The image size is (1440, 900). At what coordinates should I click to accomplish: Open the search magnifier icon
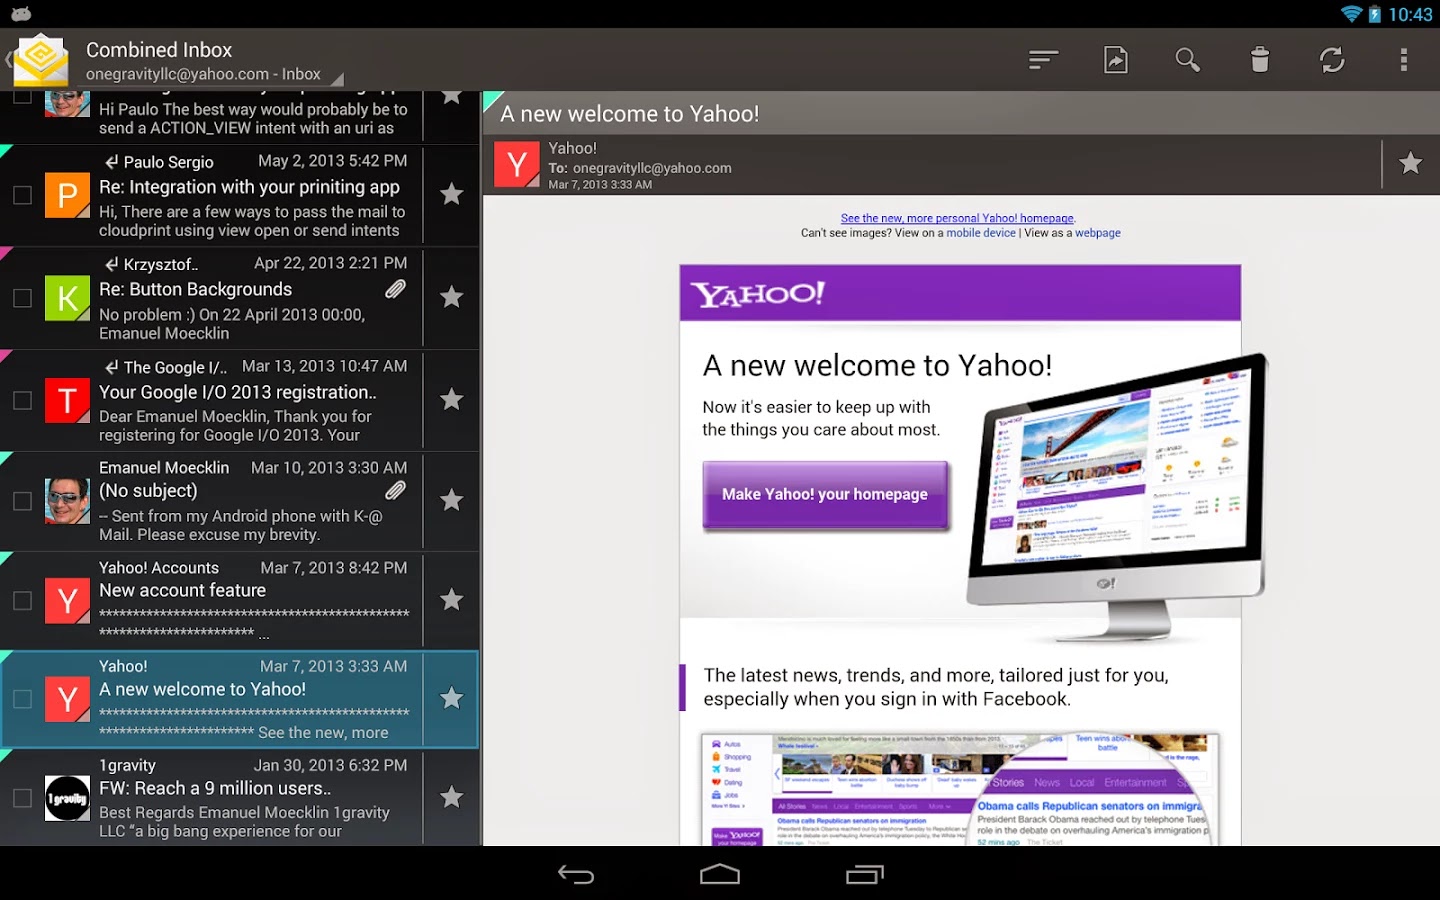point(1187,60)
